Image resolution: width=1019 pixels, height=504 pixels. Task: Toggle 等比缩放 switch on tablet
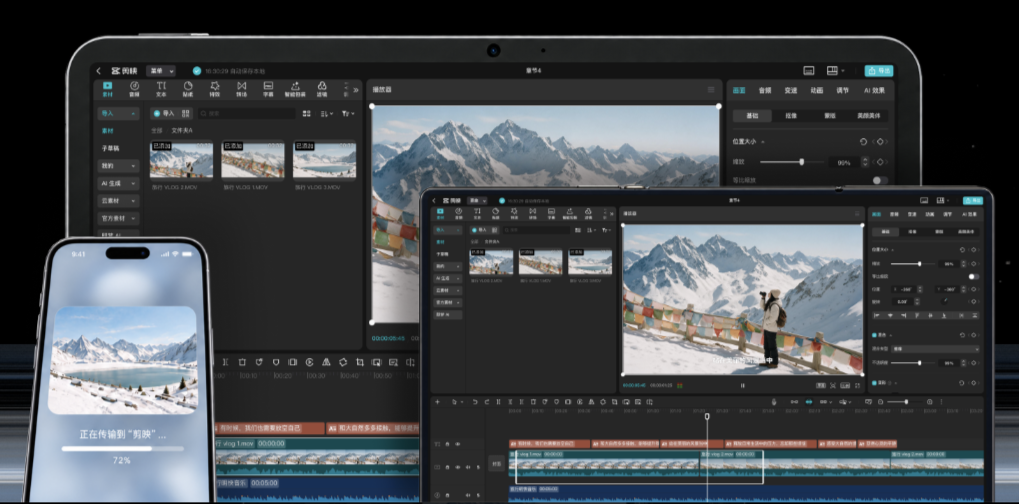[973, 276]
